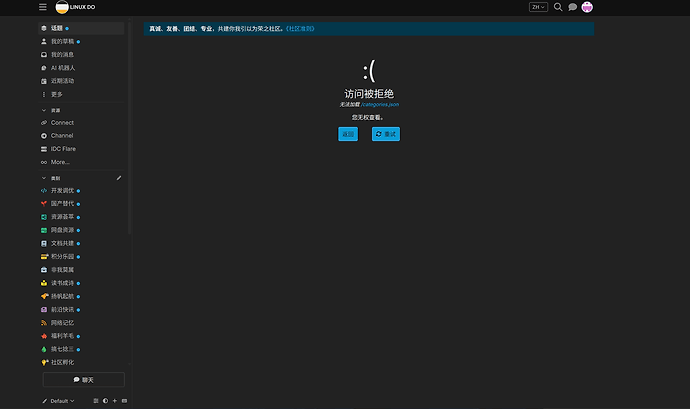Viewport: 690px width, 409px height.
Task: Open the 开发调优 code icon category
Action: pyautogui.click(x=44, y=191)
